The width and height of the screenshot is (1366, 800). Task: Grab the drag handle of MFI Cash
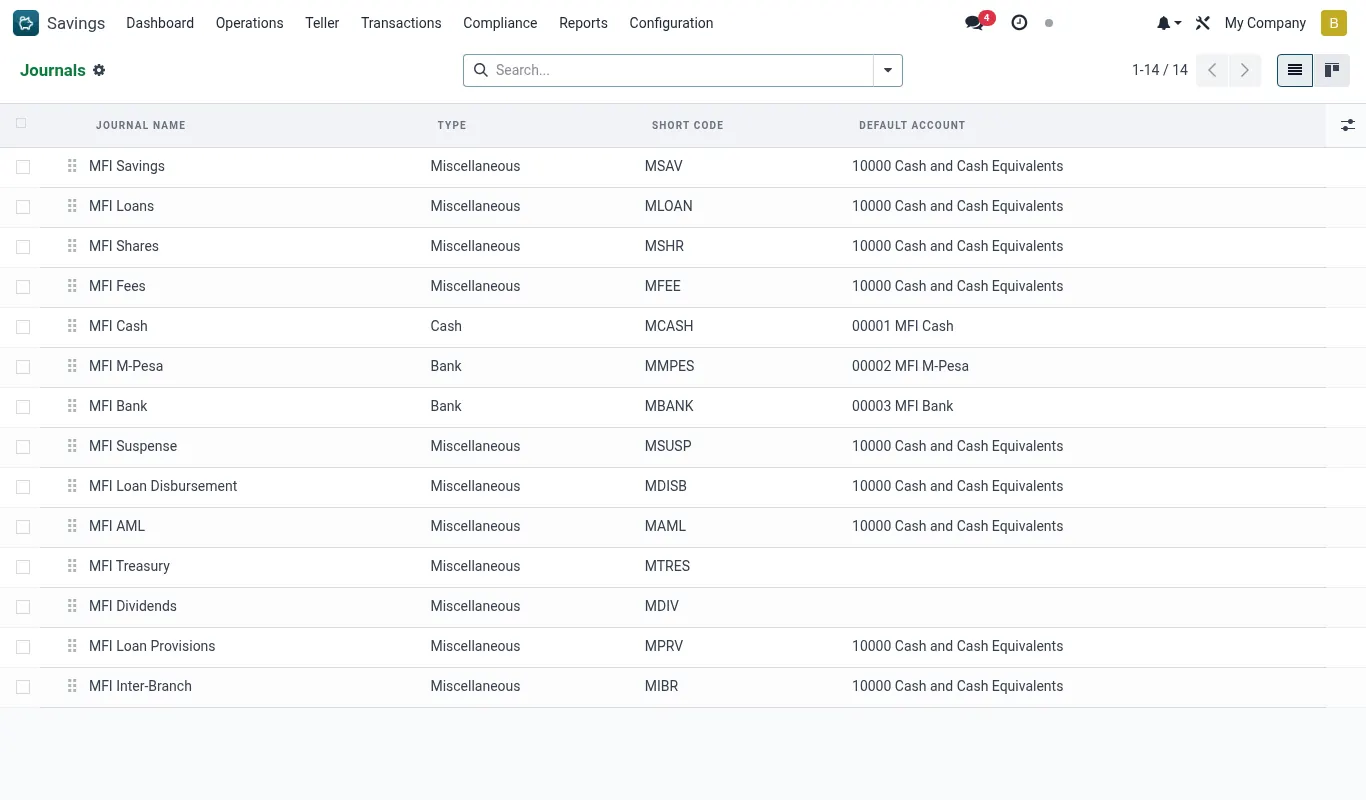(x=72, y=326)
